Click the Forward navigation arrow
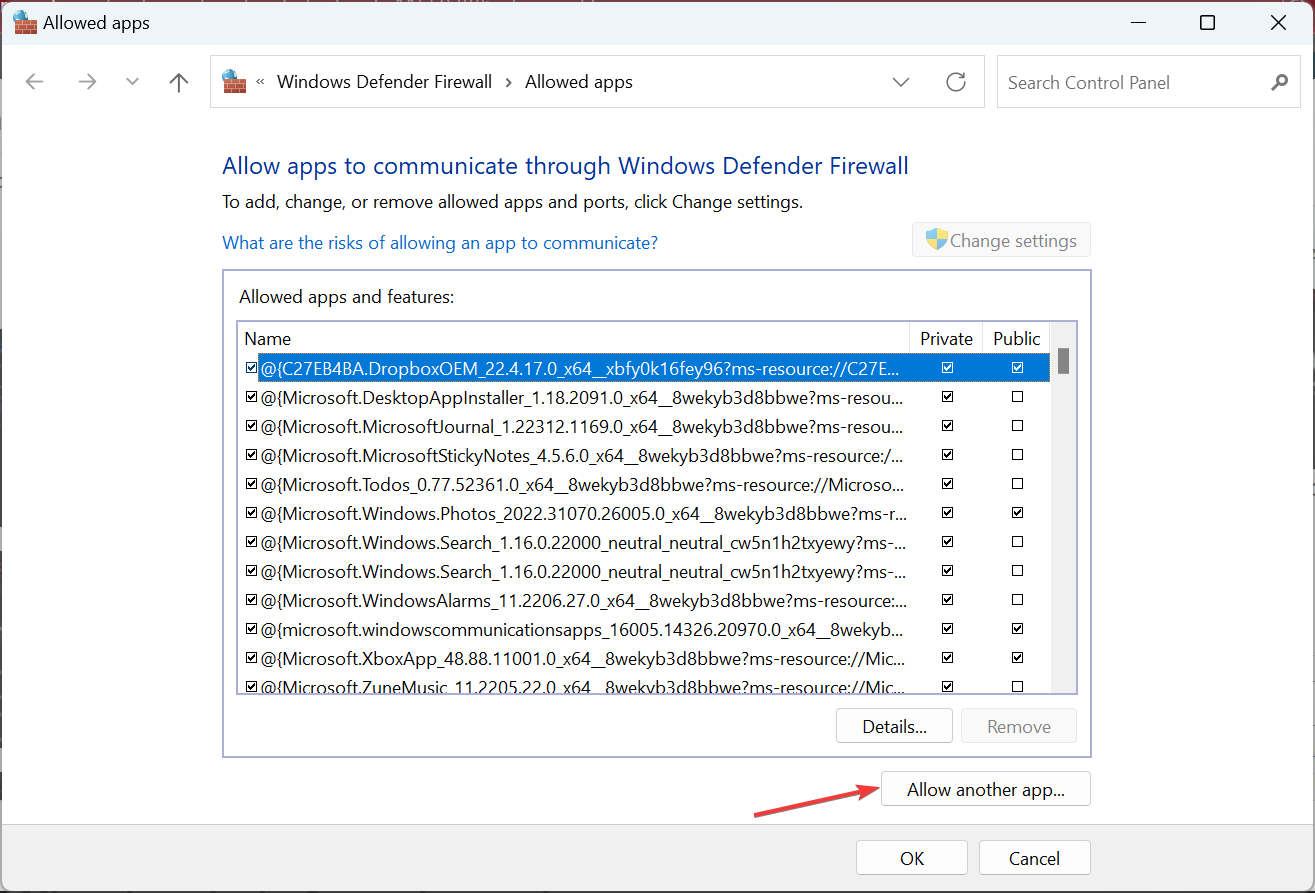Viewport: 1315px width, 893px height. (x=87, y=82)
